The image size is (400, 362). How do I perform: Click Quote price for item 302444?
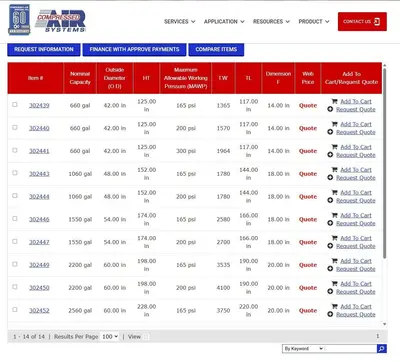308,197
